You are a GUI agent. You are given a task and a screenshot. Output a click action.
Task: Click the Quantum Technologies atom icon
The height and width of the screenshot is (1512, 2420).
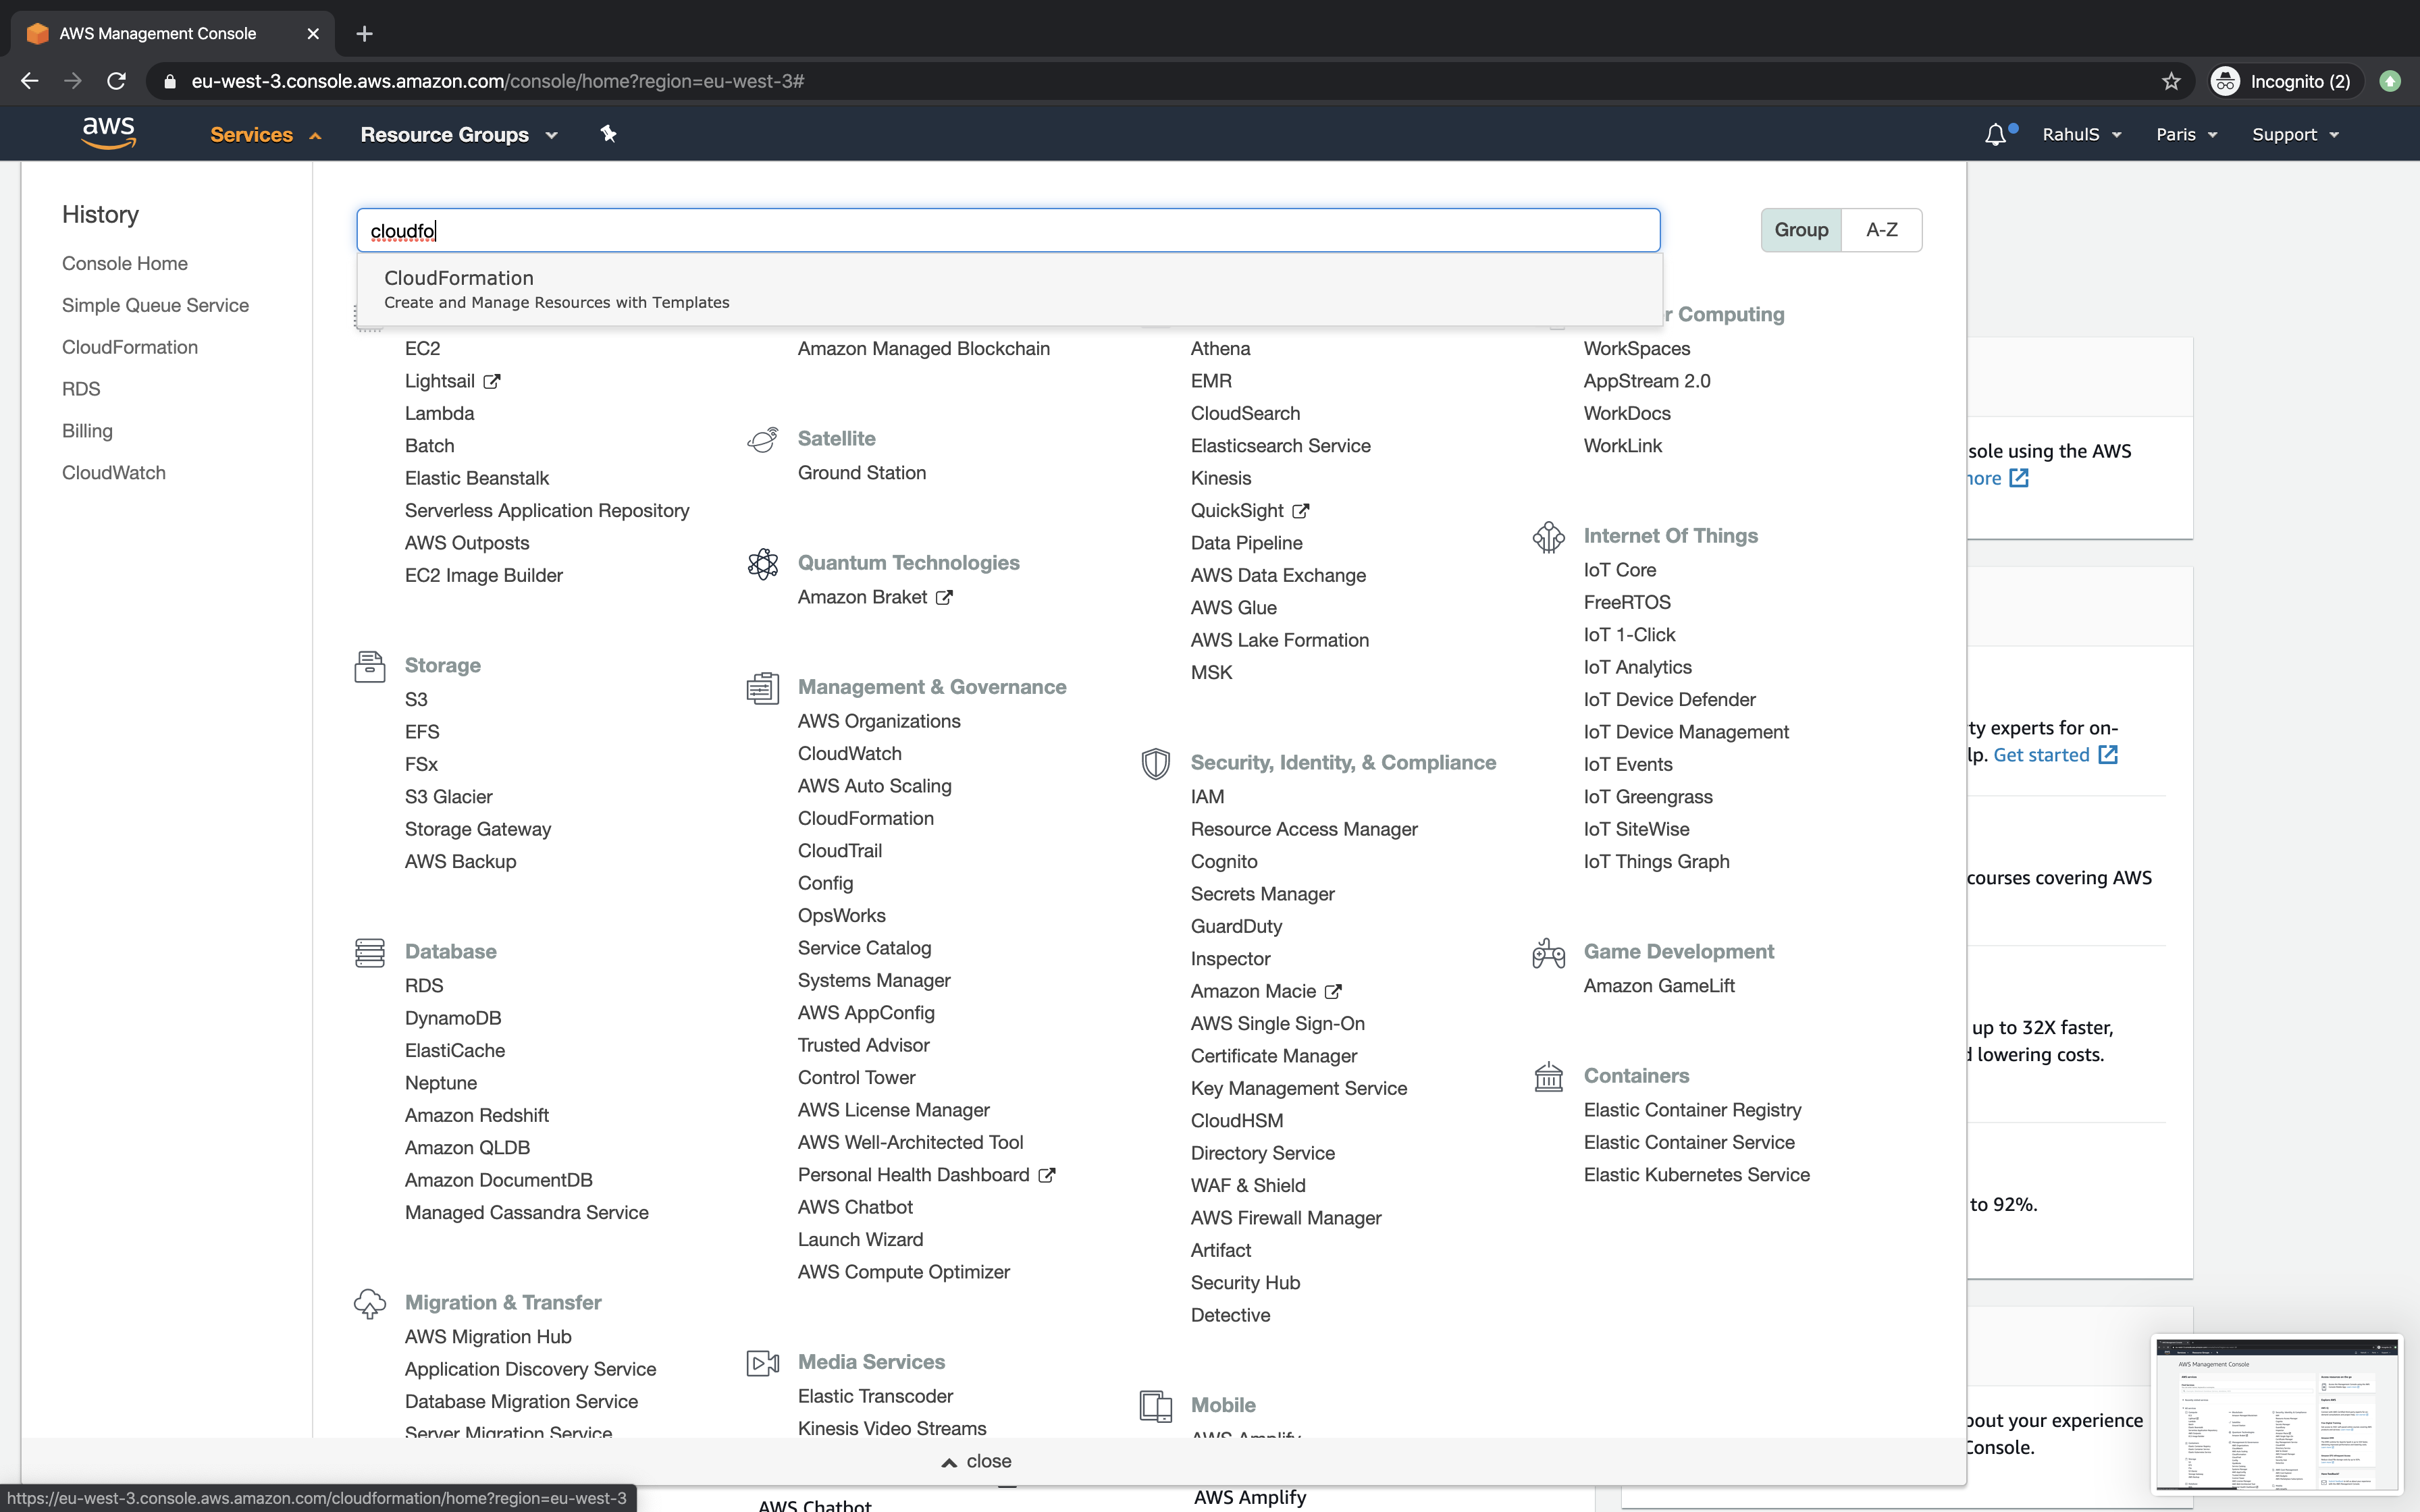point(762,563)
